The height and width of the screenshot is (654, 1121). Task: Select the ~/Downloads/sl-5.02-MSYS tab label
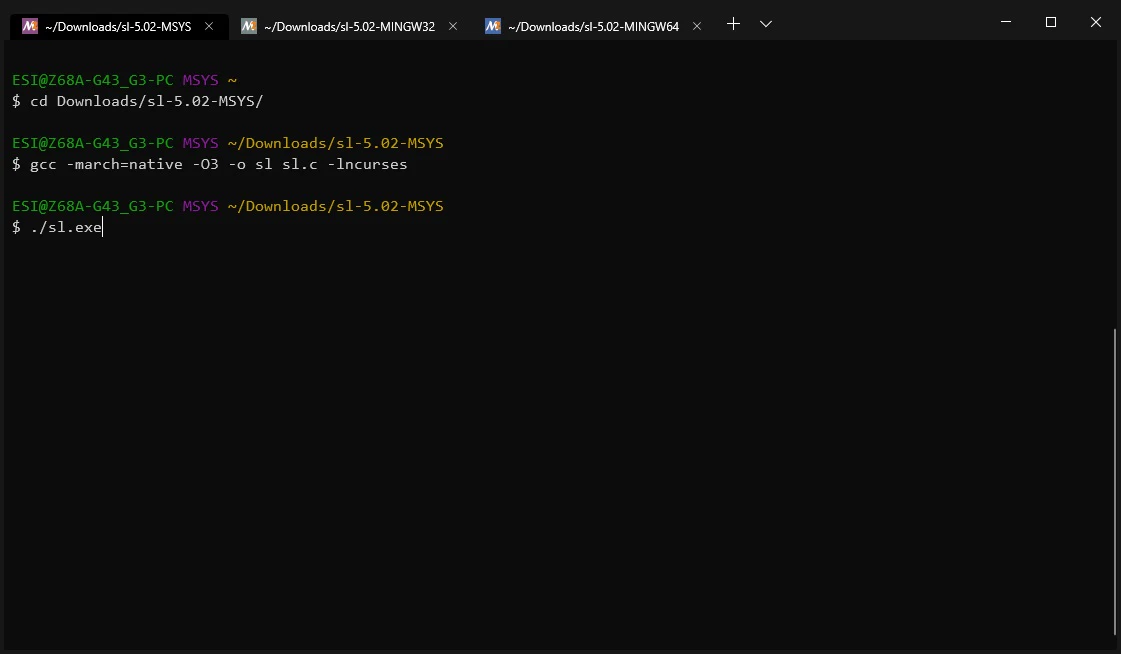(x=118, y=26)
